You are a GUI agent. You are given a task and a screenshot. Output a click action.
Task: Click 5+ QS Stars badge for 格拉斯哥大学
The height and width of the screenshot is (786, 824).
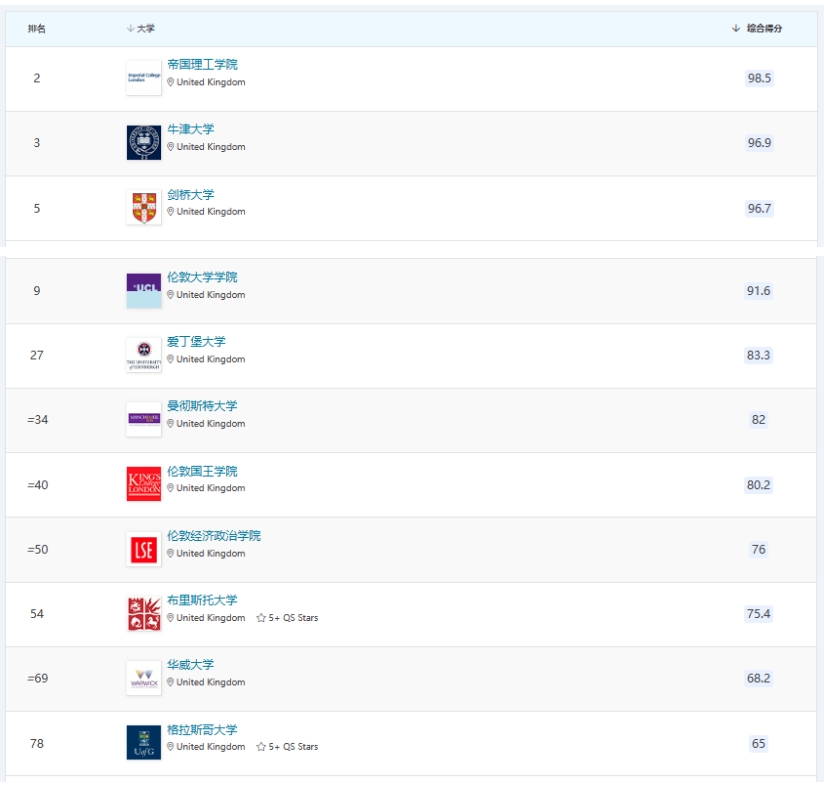click(287, 747)
